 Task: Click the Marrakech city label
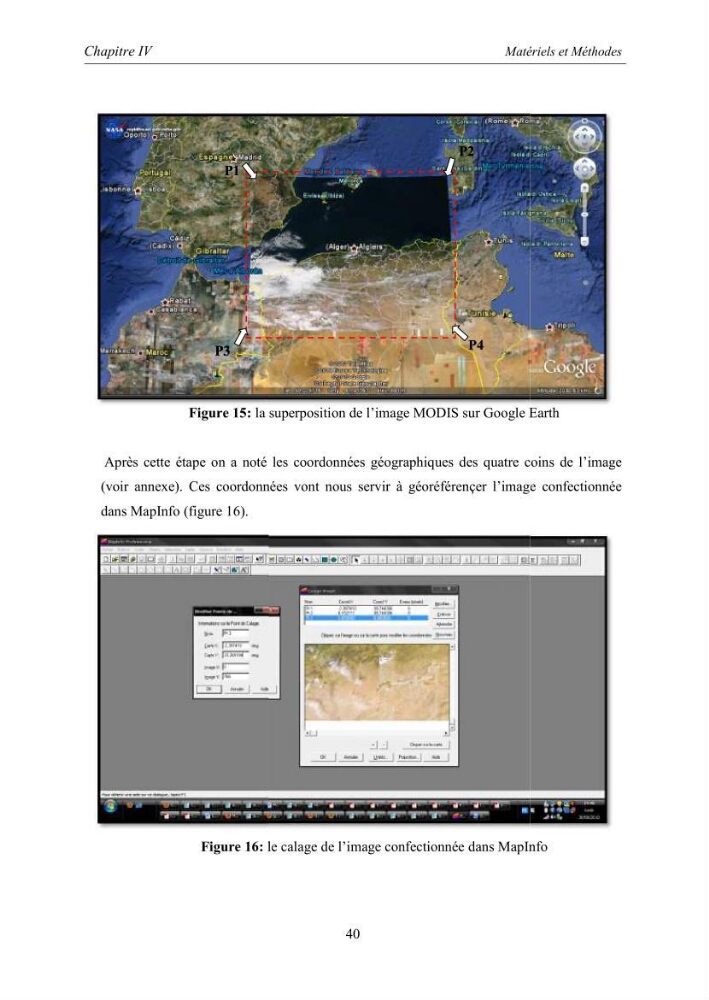click(117, 351)
